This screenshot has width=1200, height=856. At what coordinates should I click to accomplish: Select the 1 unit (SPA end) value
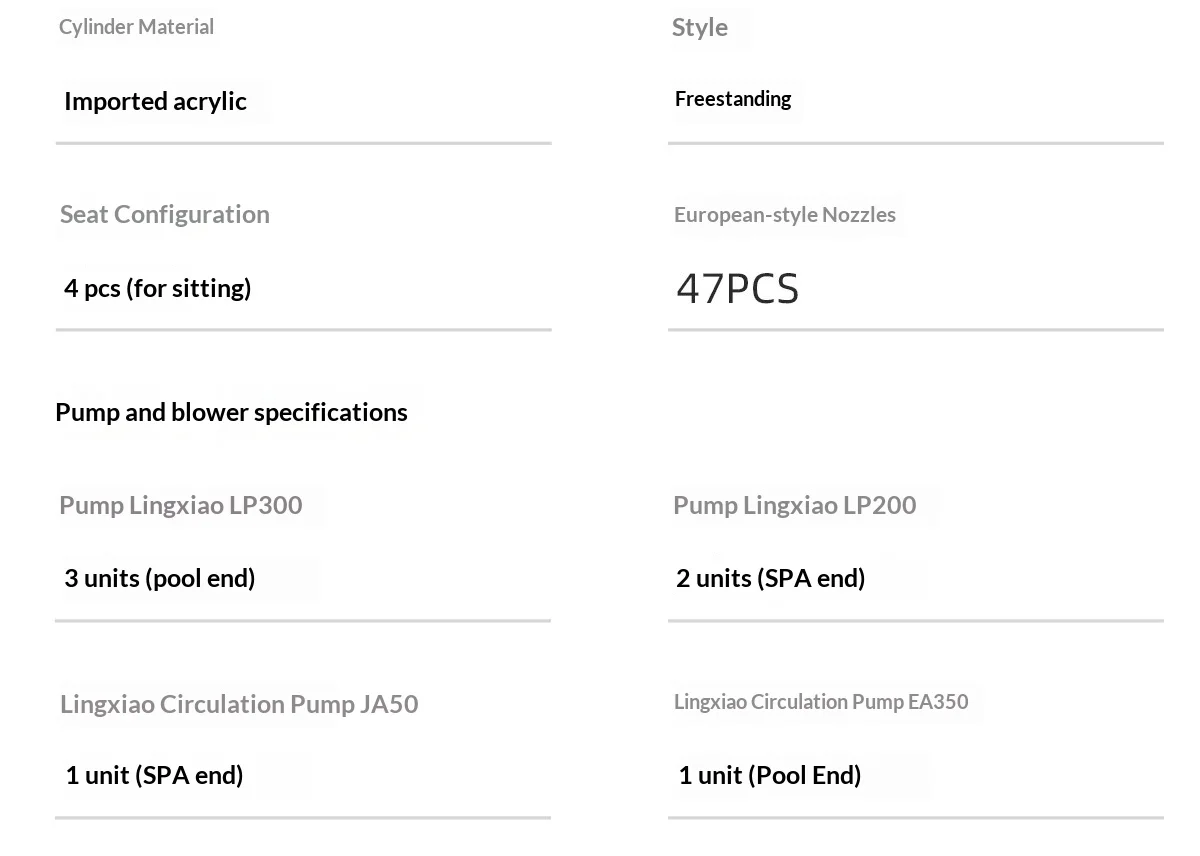point(155,775)
